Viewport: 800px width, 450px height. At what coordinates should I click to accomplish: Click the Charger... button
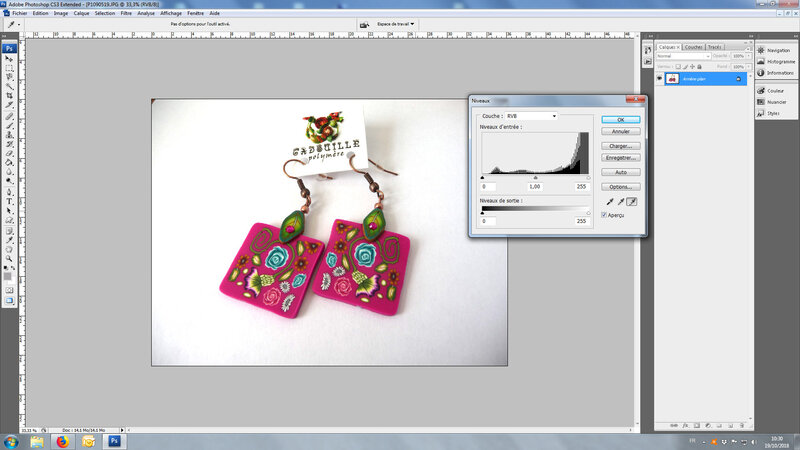620,146
